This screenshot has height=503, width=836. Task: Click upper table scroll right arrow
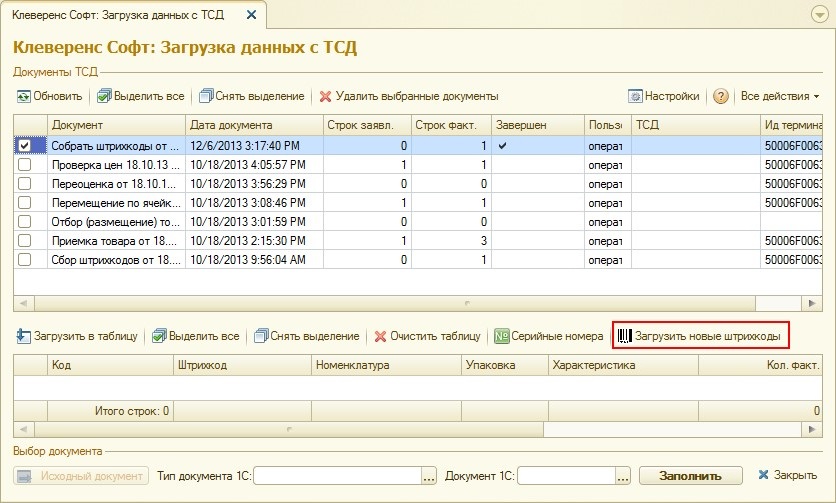click(x=812, y=303)
